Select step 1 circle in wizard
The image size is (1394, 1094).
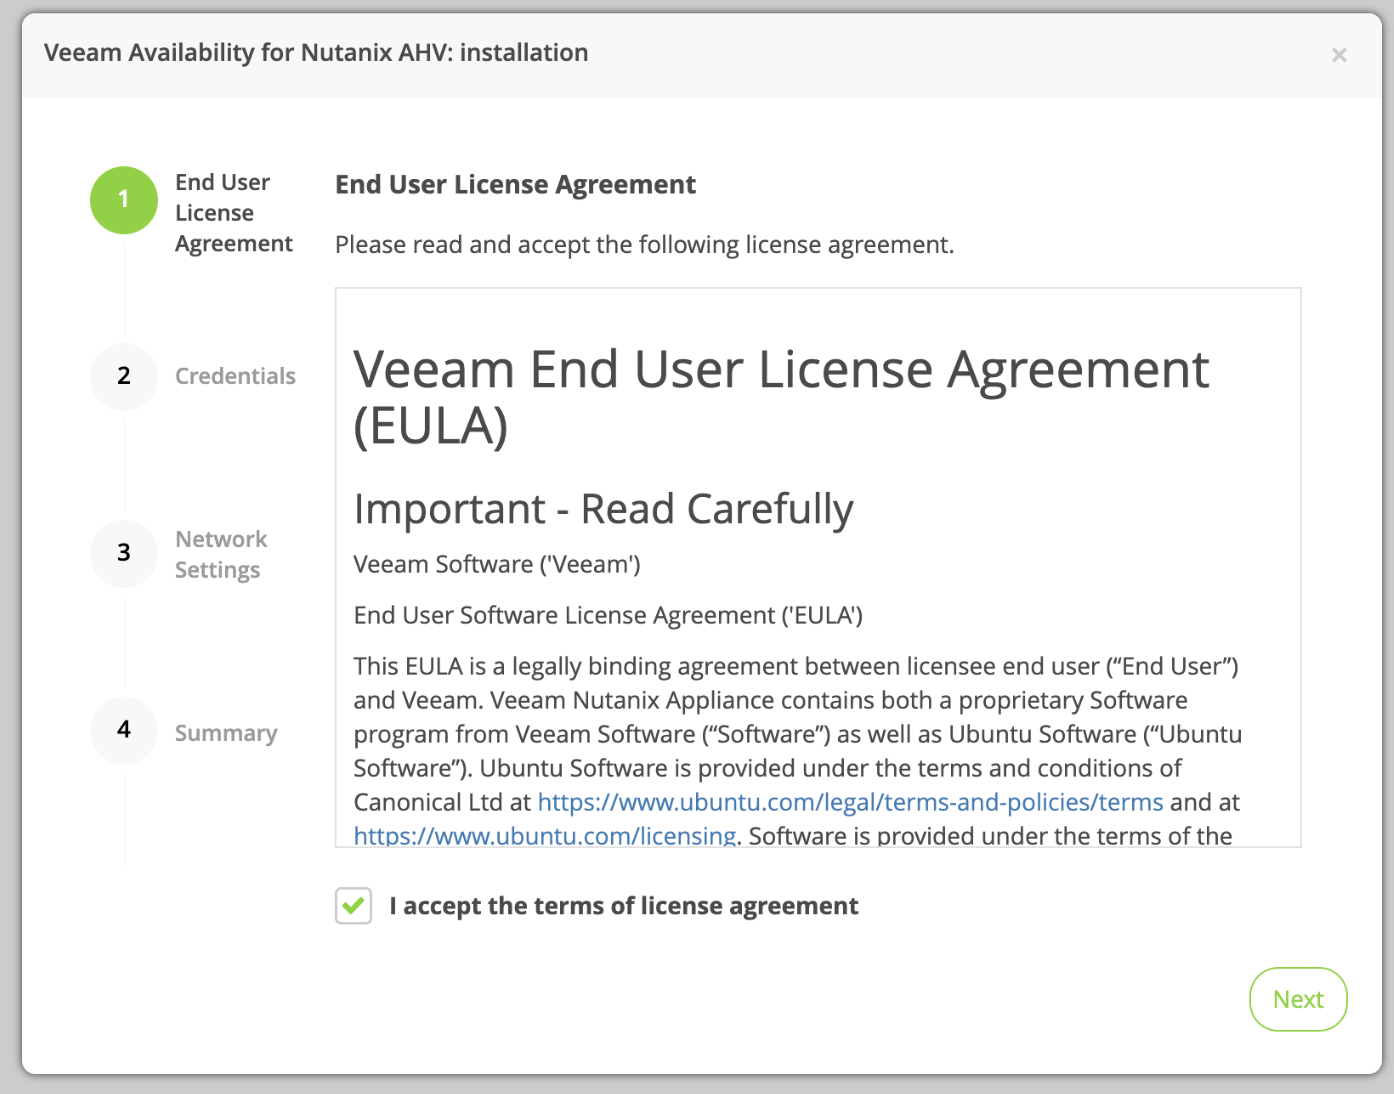pyautogui.click(x=124, y=200)
